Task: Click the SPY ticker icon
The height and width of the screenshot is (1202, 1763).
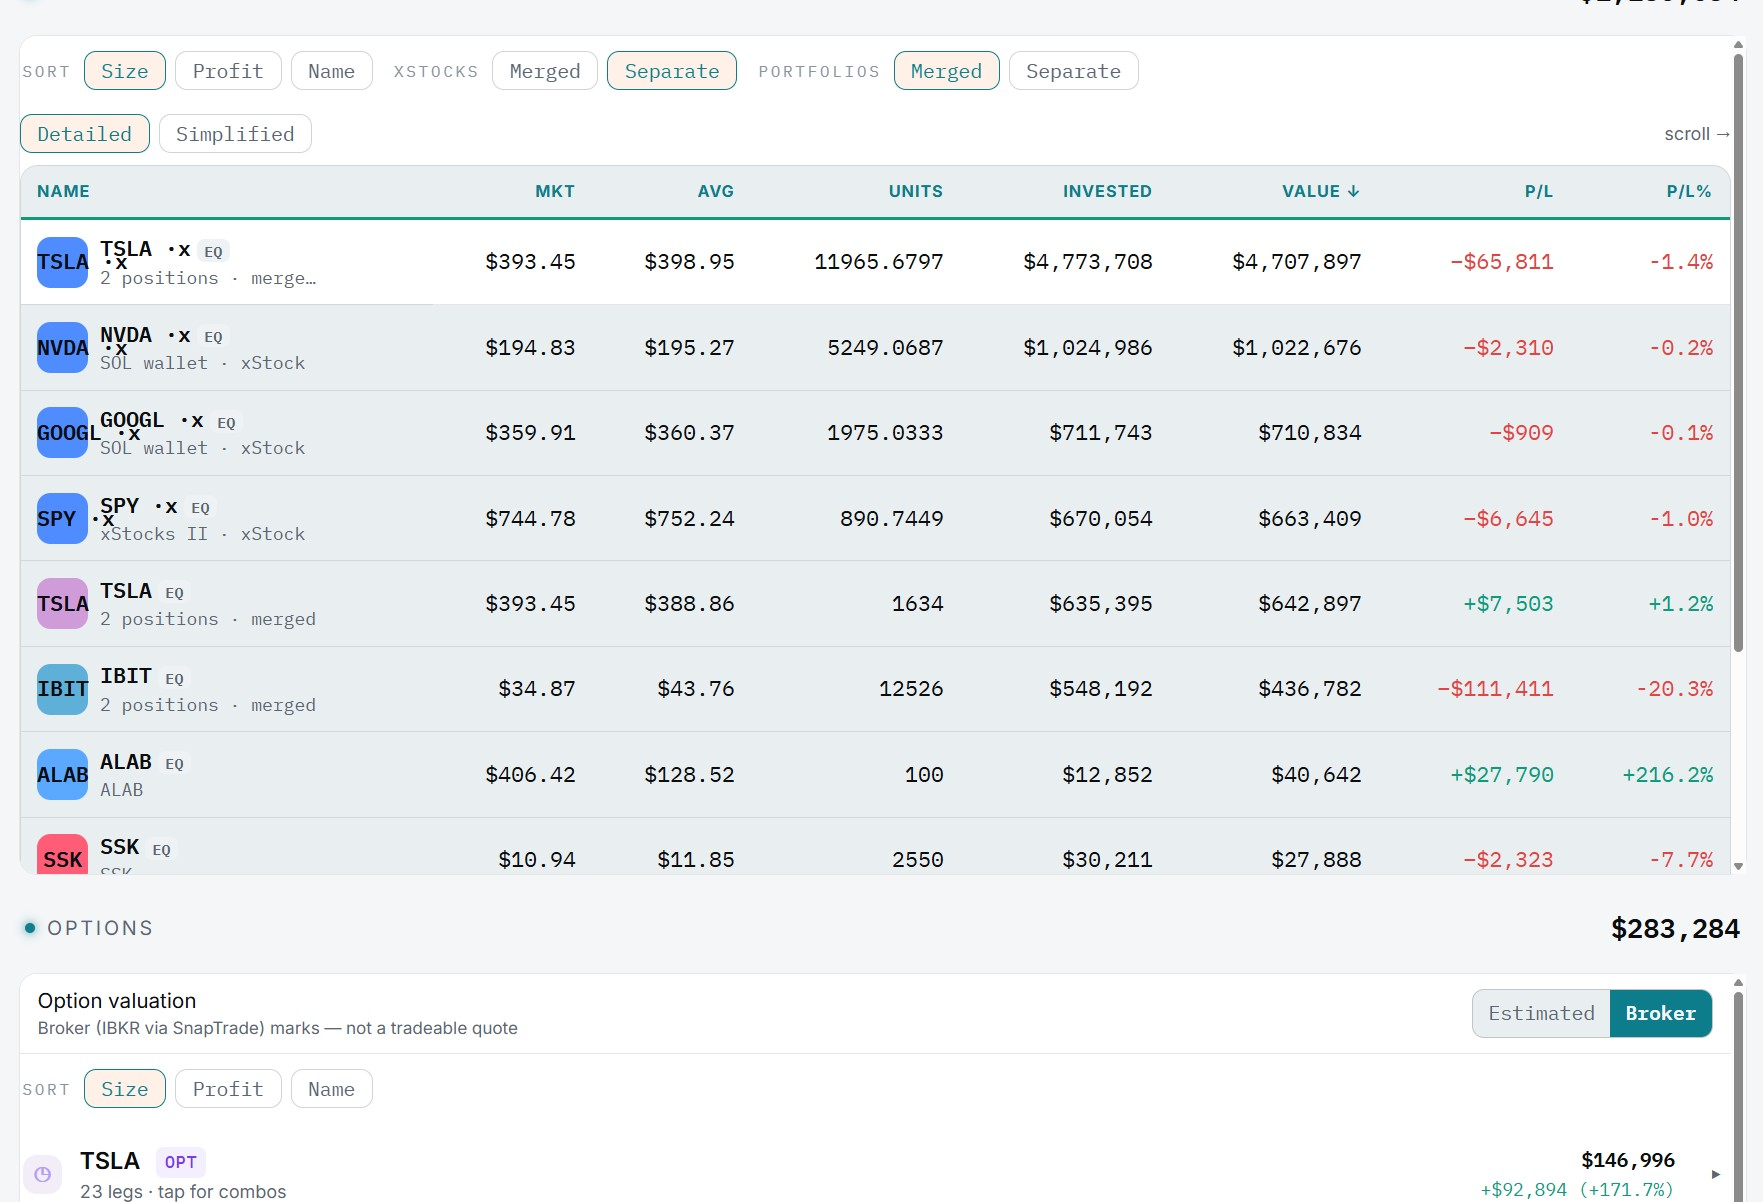Action: coord(62,519)
